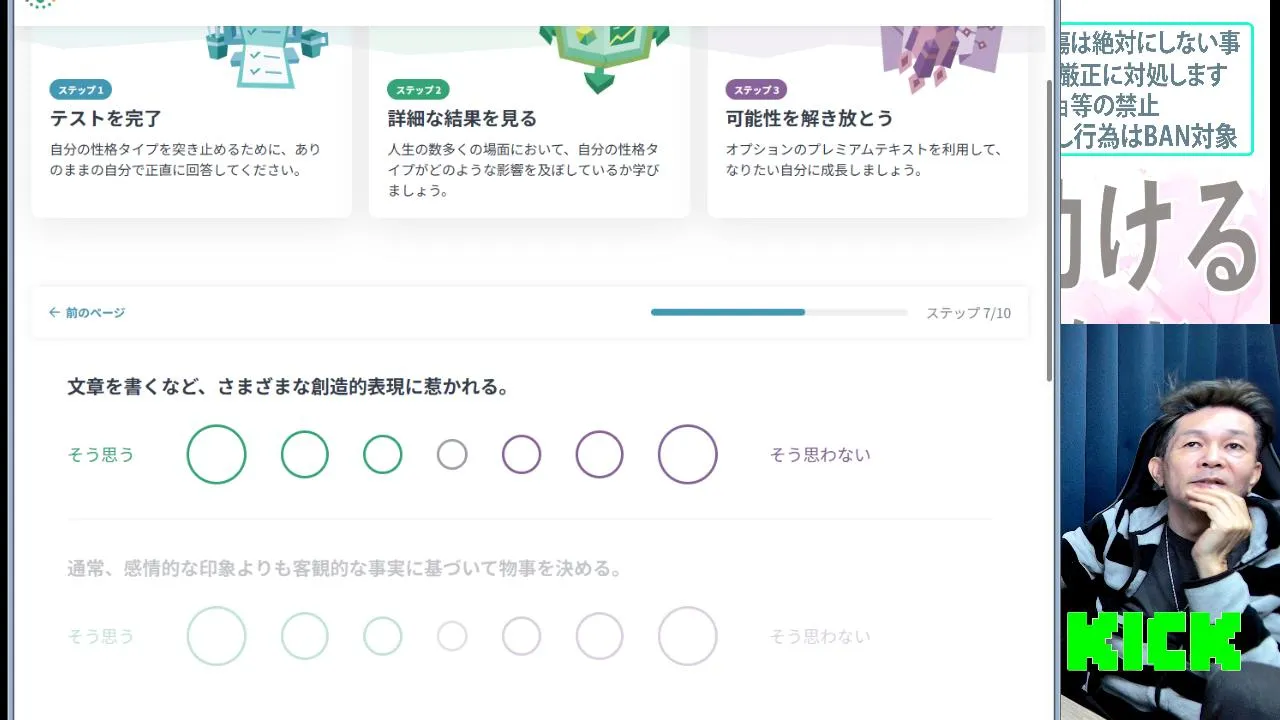Select largest purple 'そう思わない' circle for writing question
The image size is (1280, 720).
(x=688, y=454)
